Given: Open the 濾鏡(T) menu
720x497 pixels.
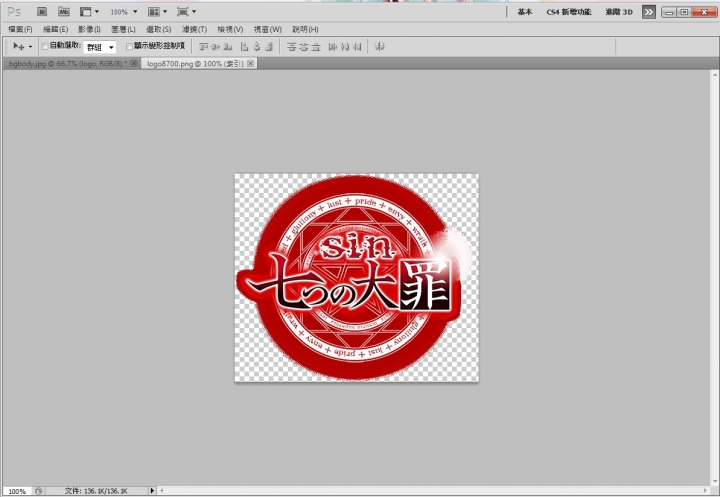Looking at the screenshot, I should click(x=194, y=29).
